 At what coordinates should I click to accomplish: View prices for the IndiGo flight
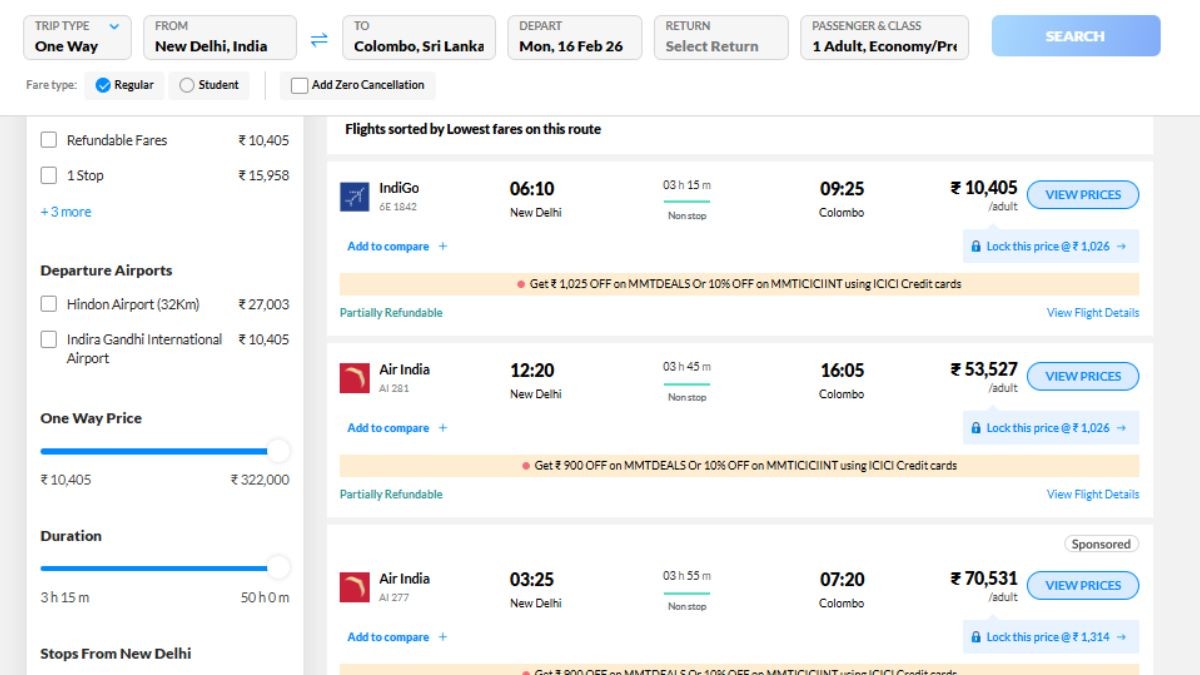point(1082,195)
